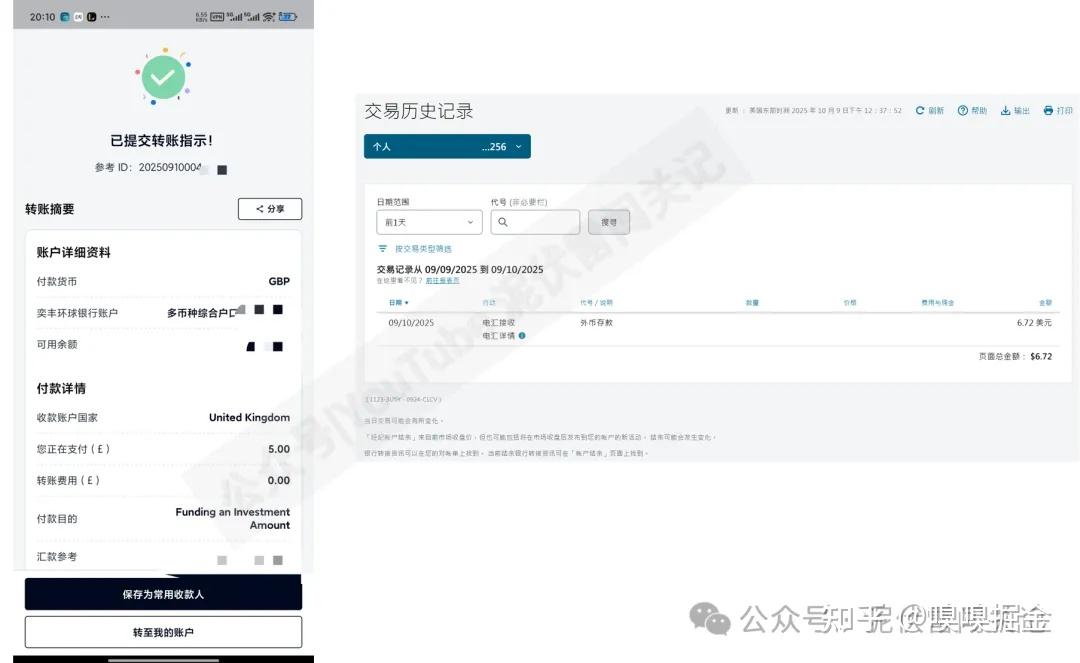Click the 价格 column header
This screenshot has width=1080, height=663.
click(x=850, y=302)
